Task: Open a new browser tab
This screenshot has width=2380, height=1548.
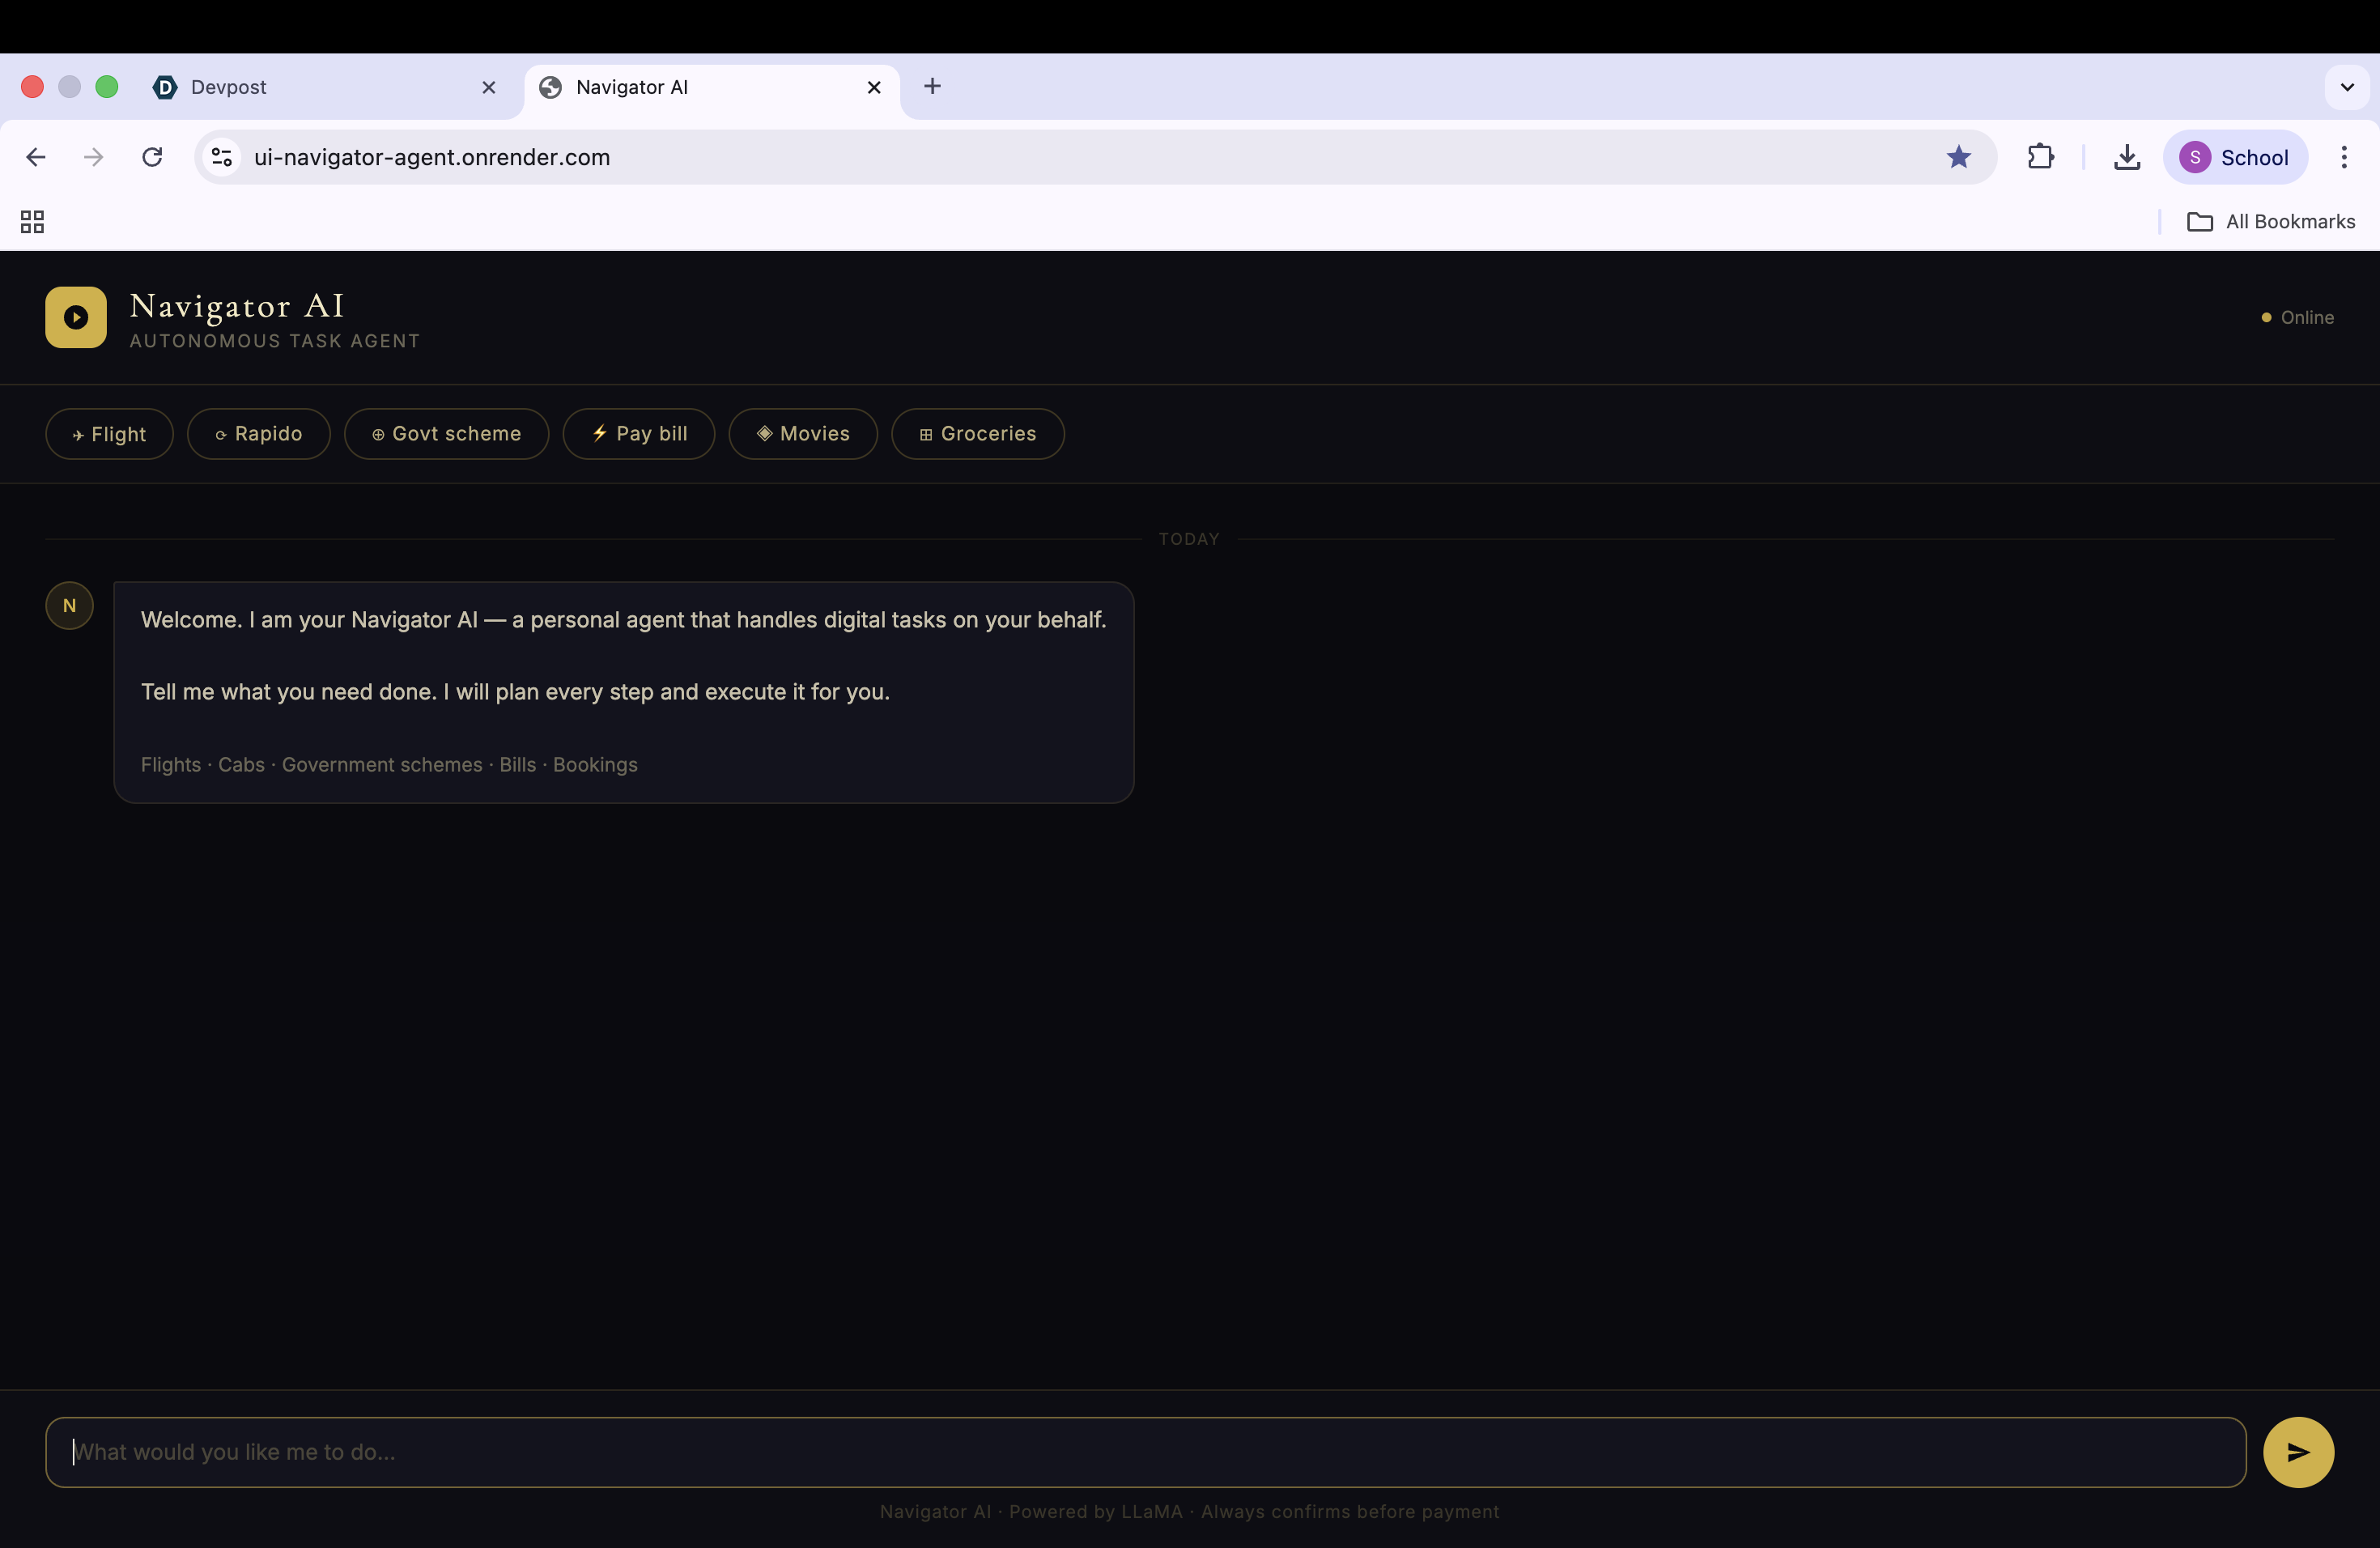Action: (932, 86)
